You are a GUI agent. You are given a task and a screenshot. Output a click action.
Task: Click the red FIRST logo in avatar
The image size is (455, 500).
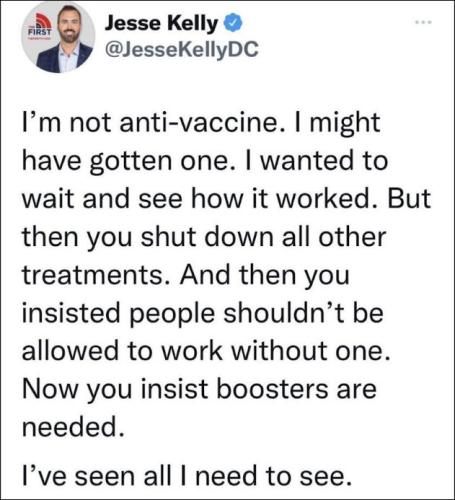[40, 28]
